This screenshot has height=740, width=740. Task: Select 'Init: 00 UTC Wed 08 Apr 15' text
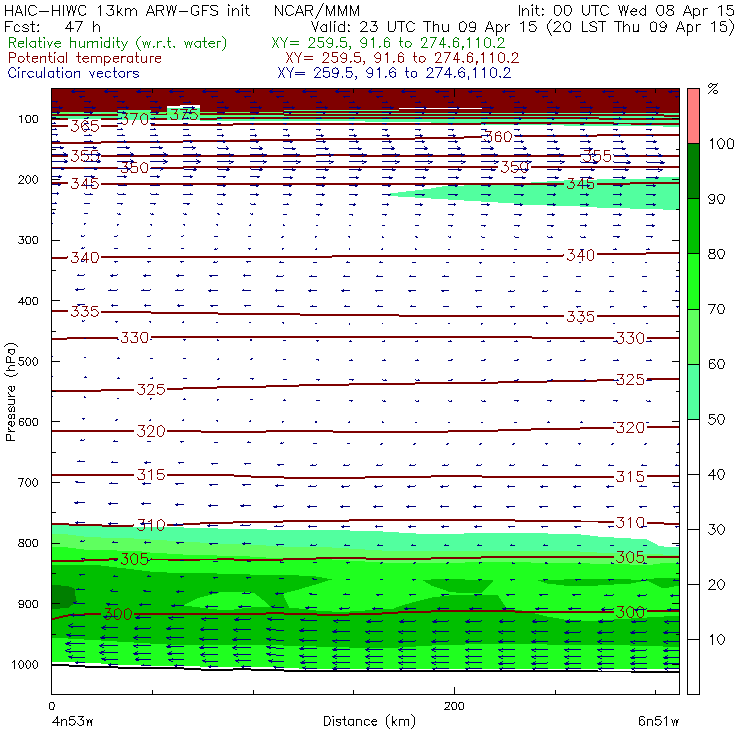(626, 10)
